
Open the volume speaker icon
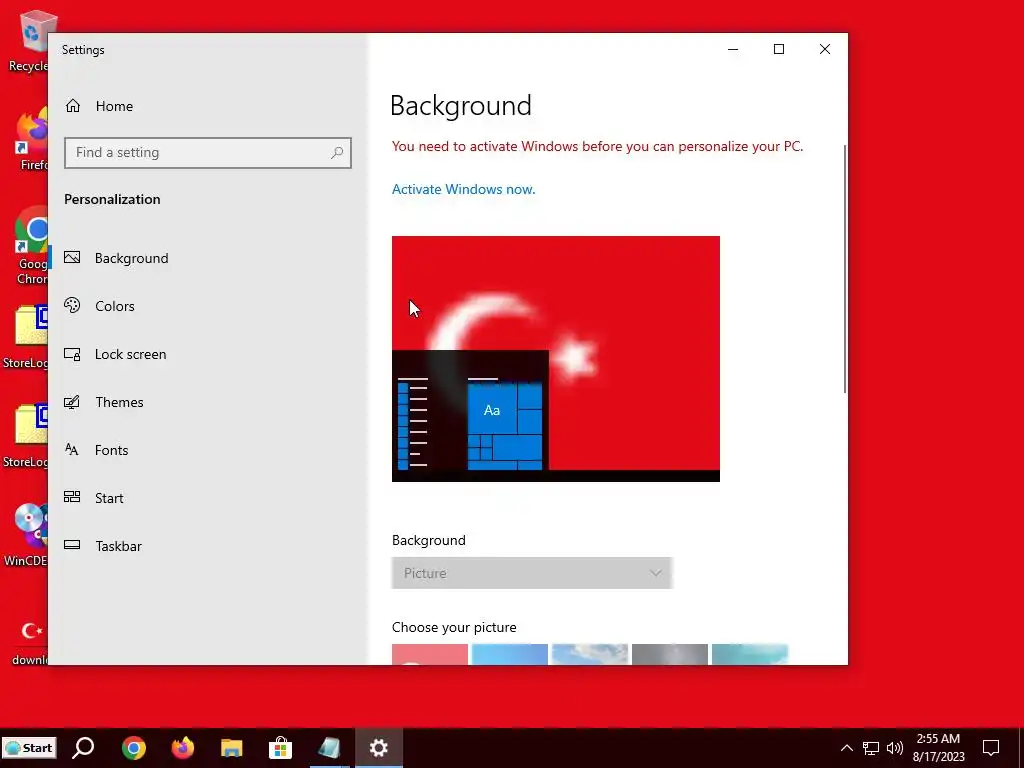pos(895,748)
